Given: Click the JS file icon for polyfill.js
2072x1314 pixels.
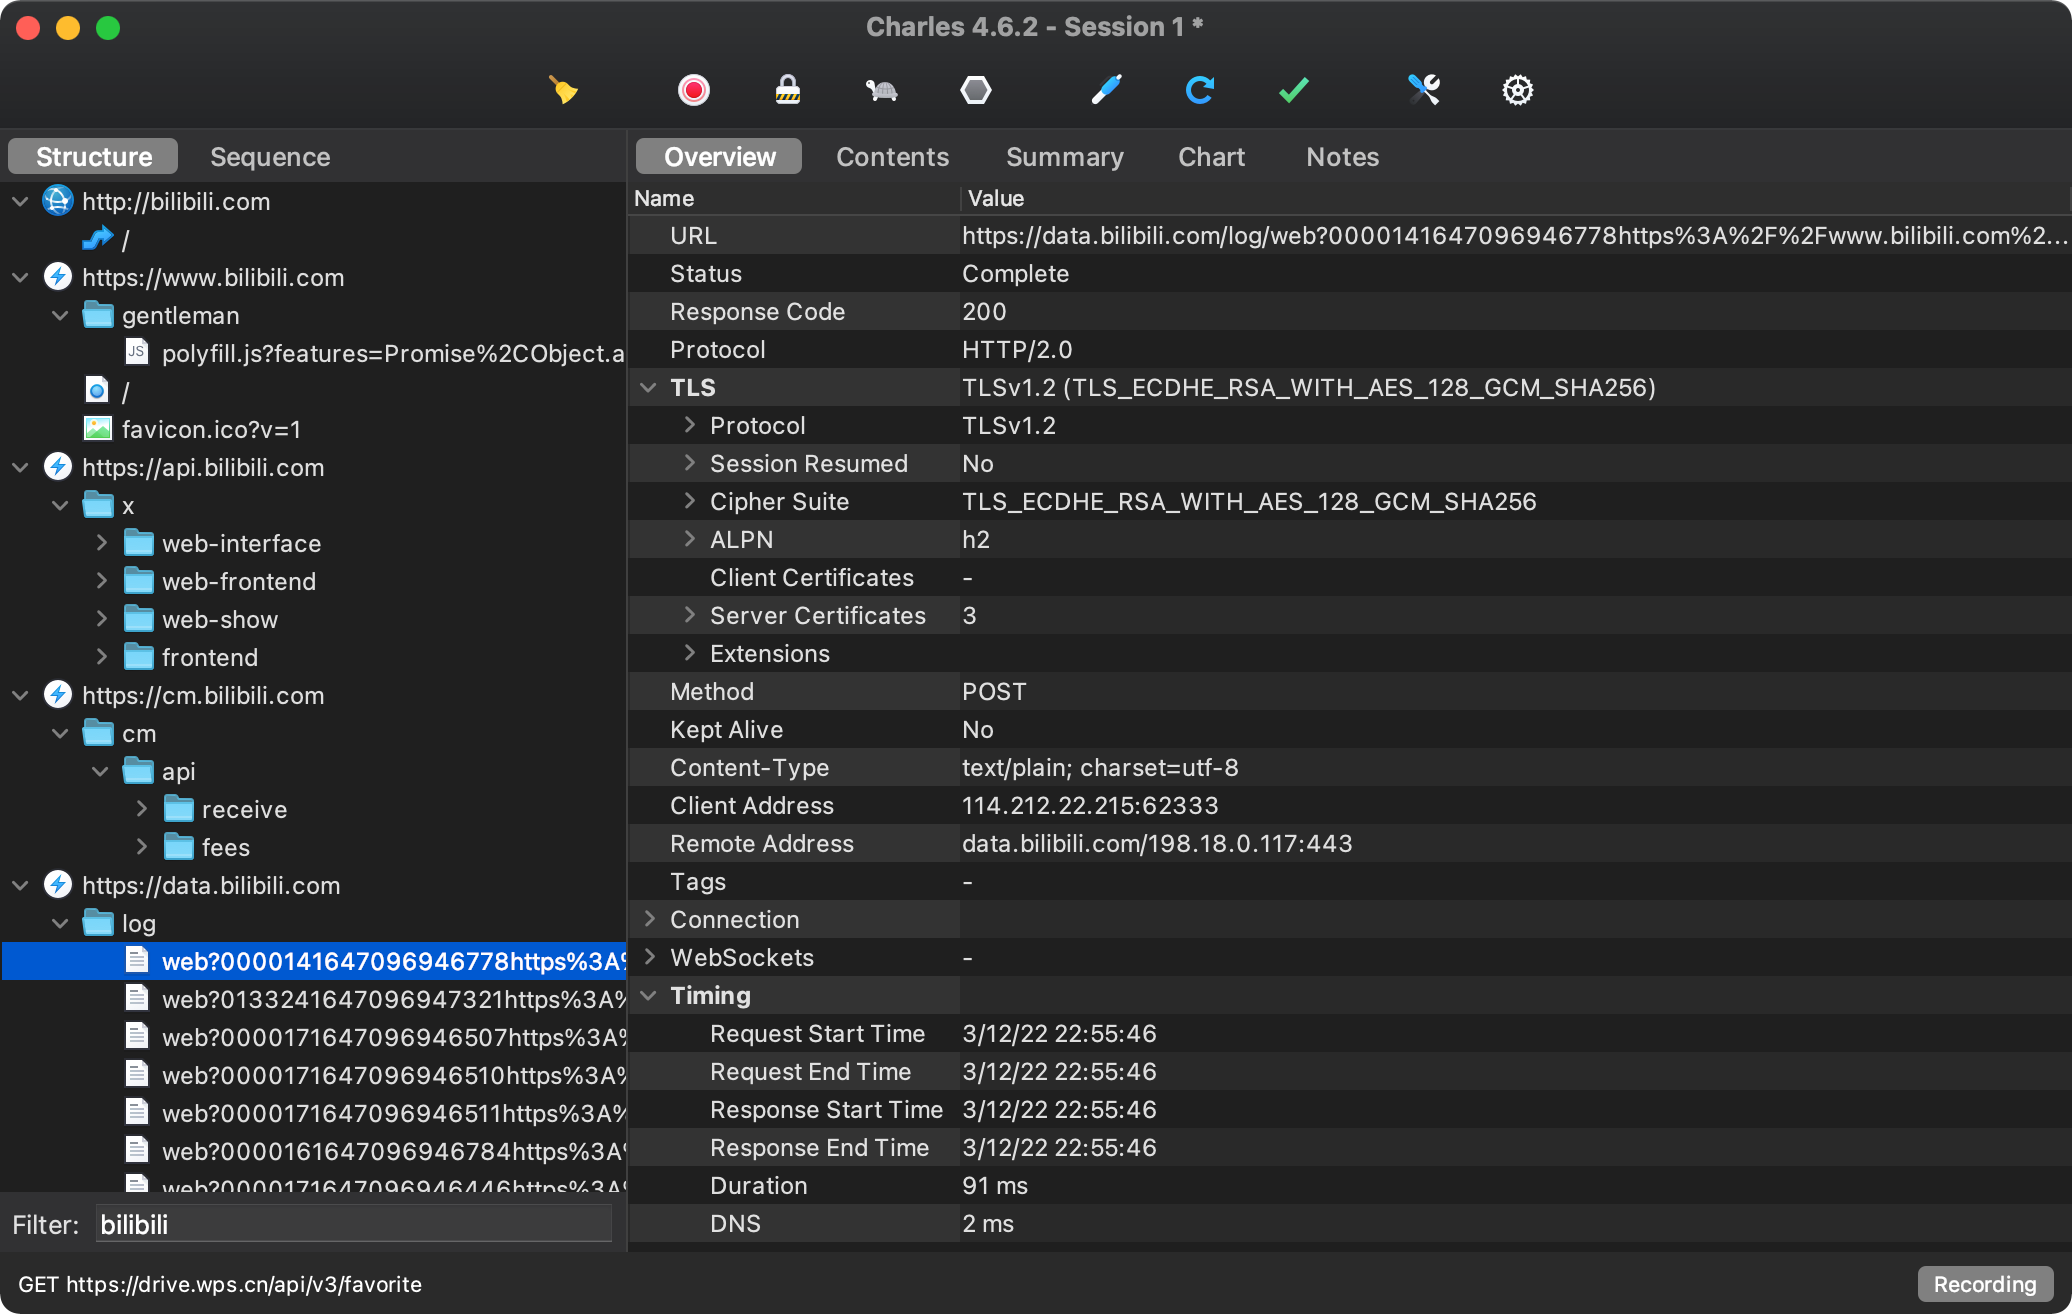Looking at the screenshot, I should [x=137, y=352].
